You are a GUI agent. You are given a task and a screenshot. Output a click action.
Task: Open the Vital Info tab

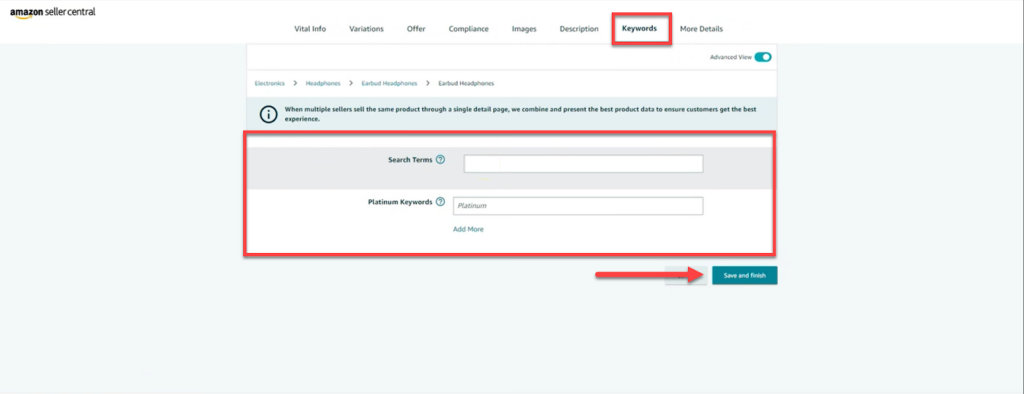click(310, 29)
